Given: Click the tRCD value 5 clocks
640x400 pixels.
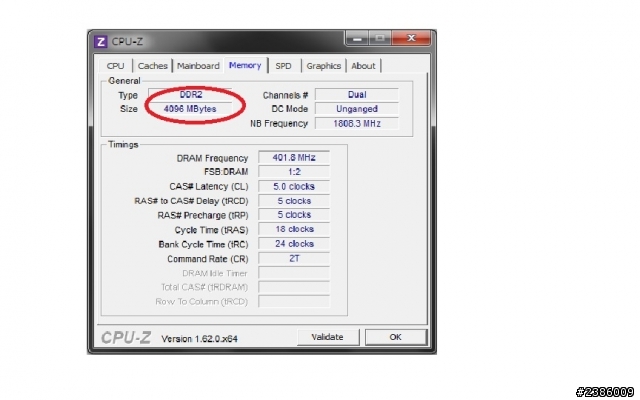Looking at the screenshot, I should 294,201.
